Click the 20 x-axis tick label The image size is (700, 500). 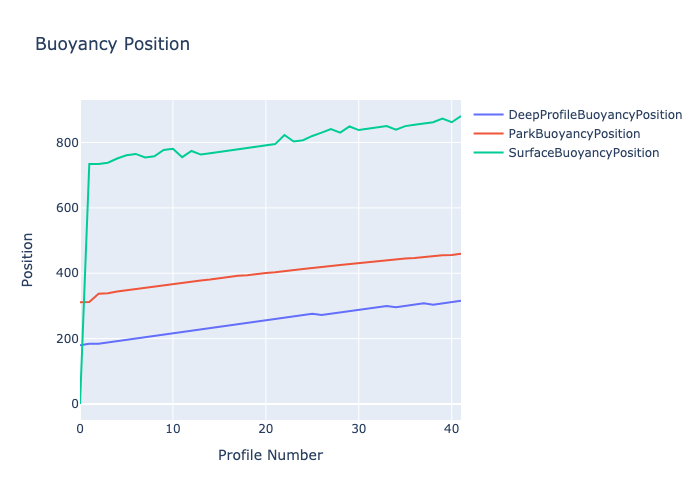point(265,430)
